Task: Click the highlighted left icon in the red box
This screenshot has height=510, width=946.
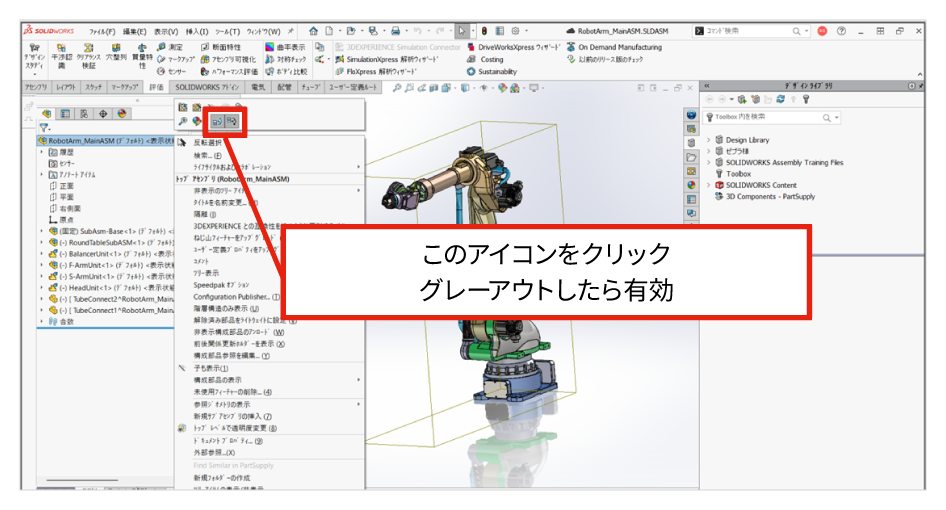Action: coord(216,122)
